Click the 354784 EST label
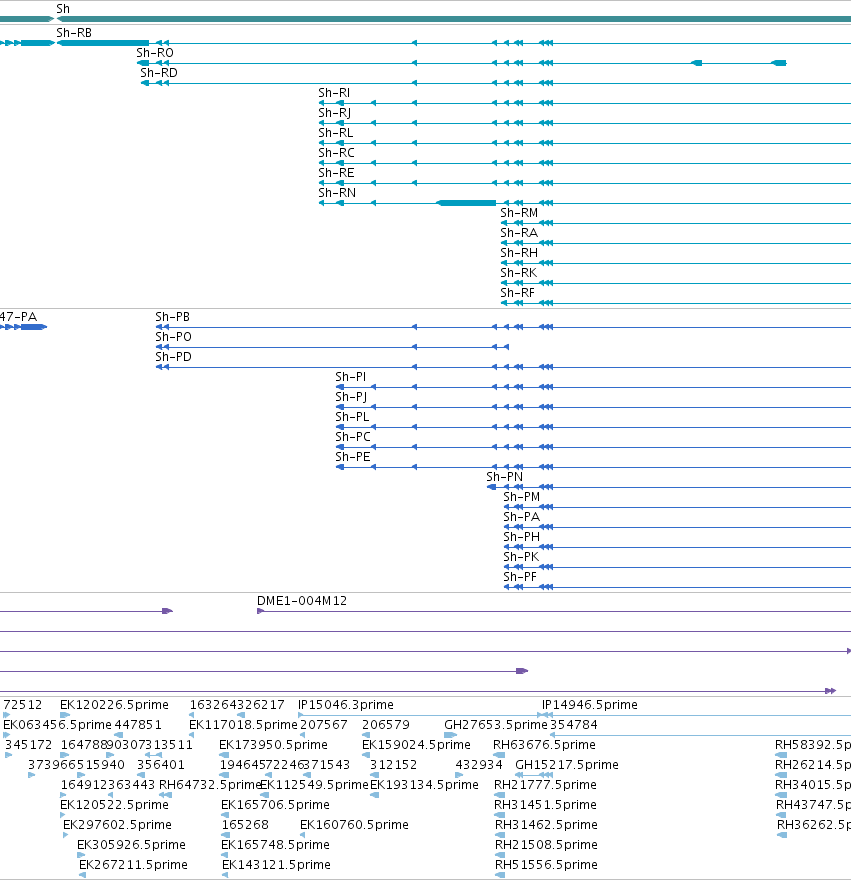 (x=574, y=725)
